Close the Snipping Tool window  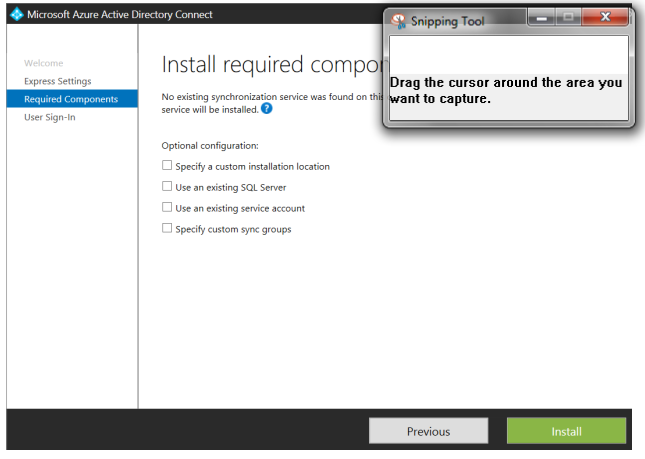click(605, 17)
